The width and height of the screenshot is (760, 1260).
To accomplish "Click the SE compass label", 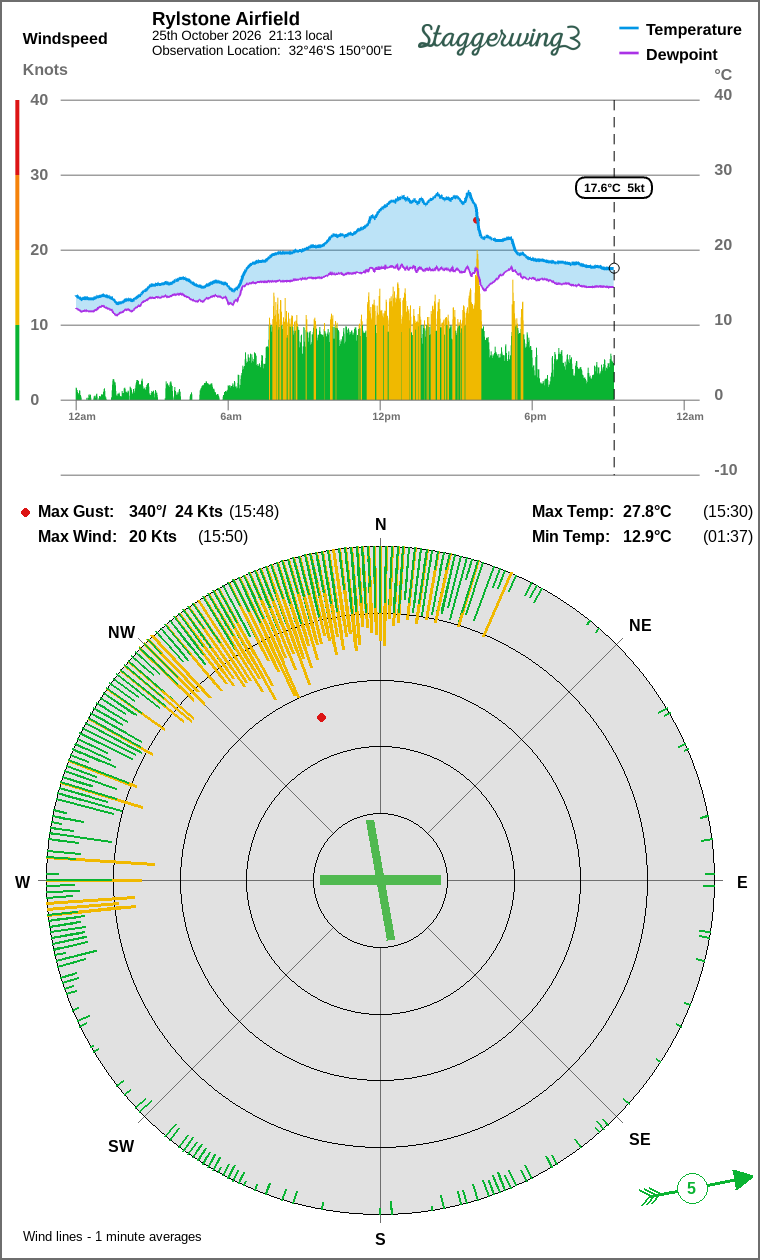I will (640, 1139).
